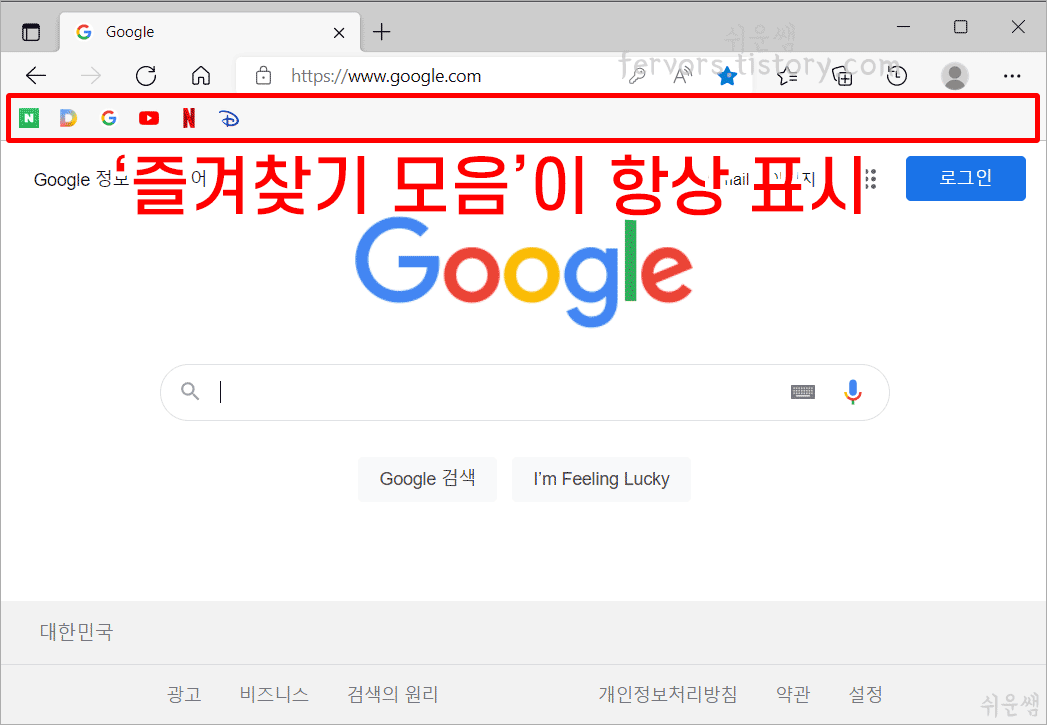The height and width of the screenshot is (725, 1047).
Task: Open the 개인정보처리방침 link
Action: click(668, 694)
